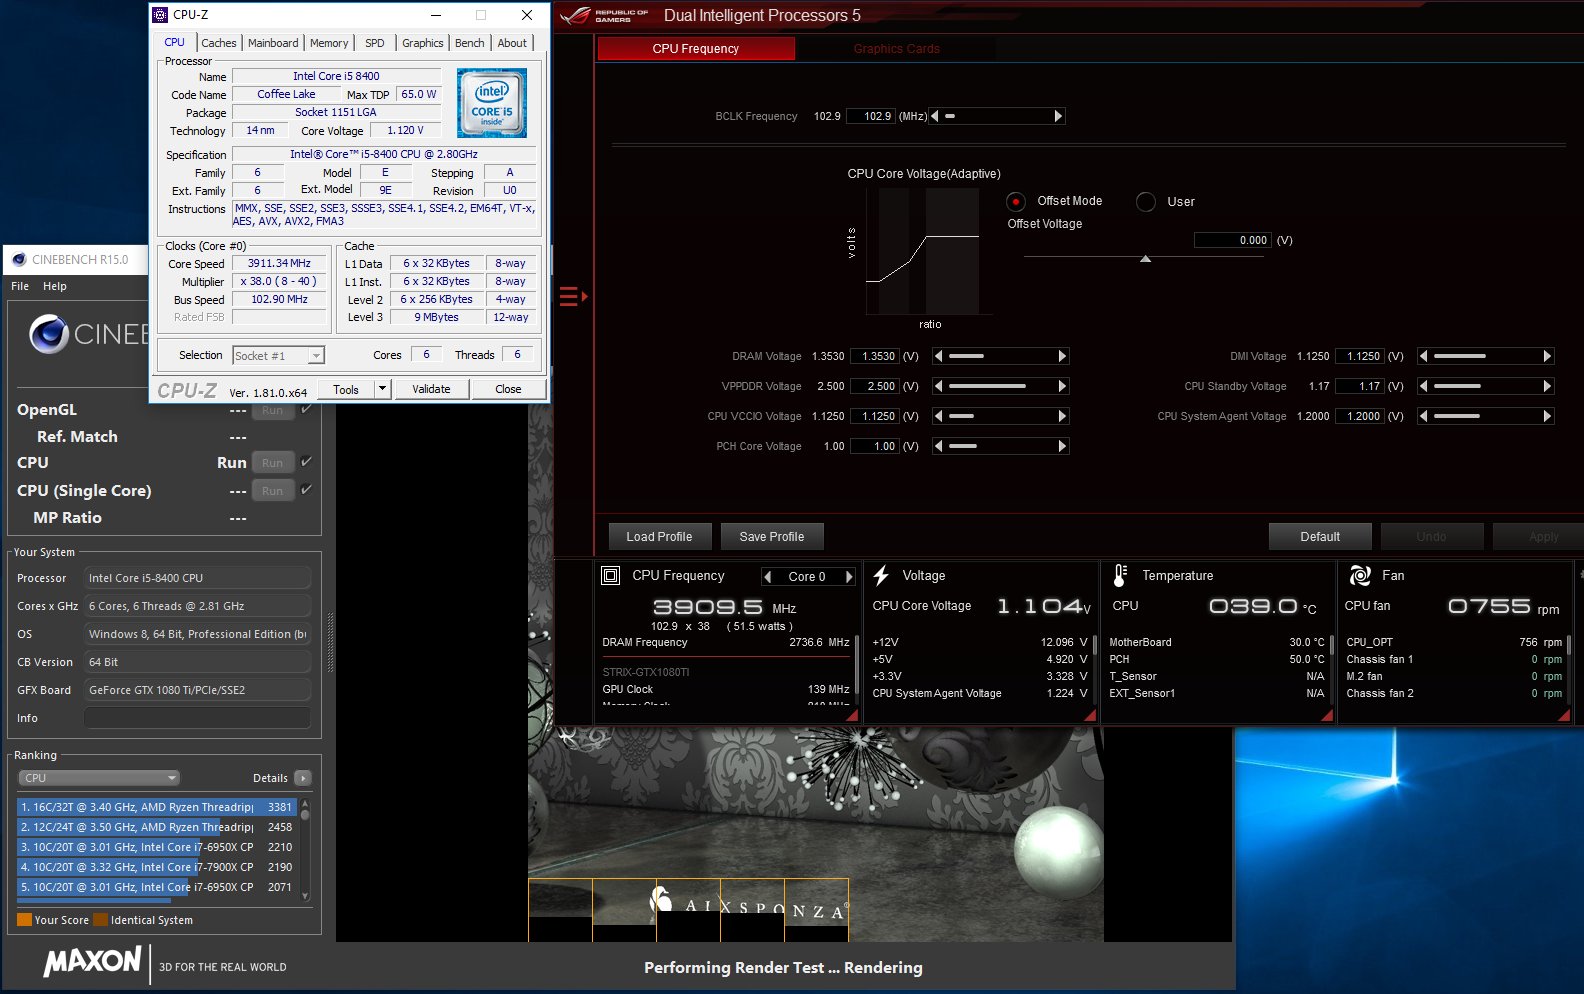Increase CPU System Agent Voltage right arrow

tap(1548, 416)
